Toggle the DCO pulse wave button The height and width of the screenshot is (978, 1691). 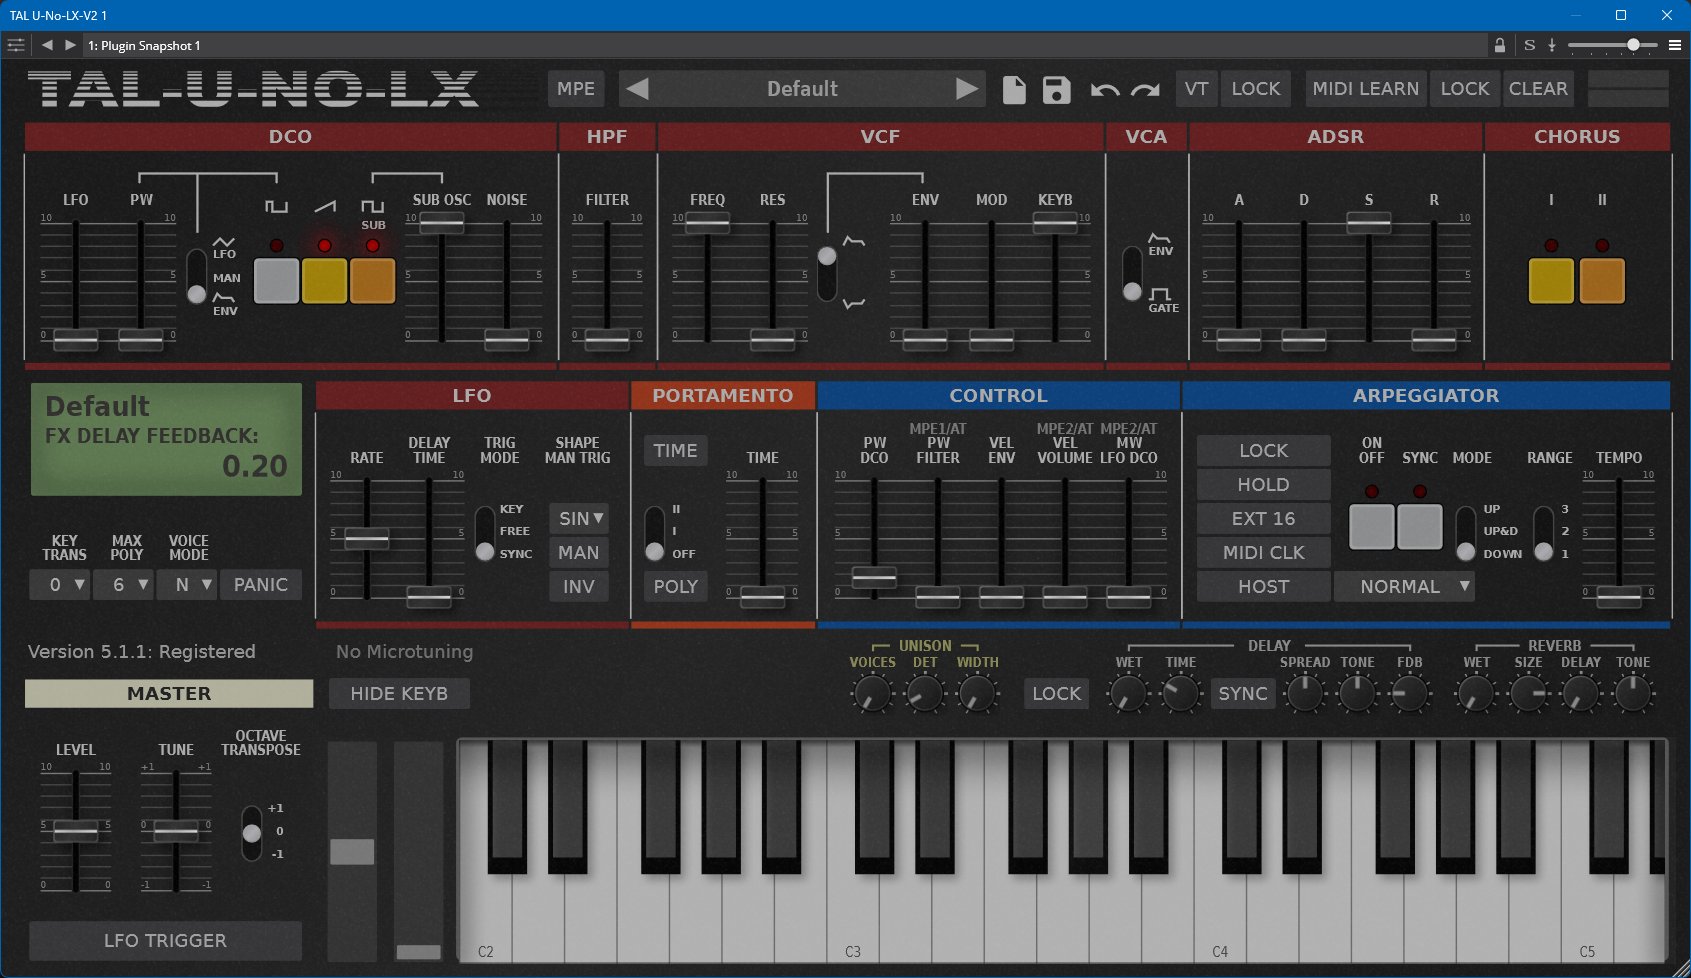pyautogui.click(x=276, y=280)
